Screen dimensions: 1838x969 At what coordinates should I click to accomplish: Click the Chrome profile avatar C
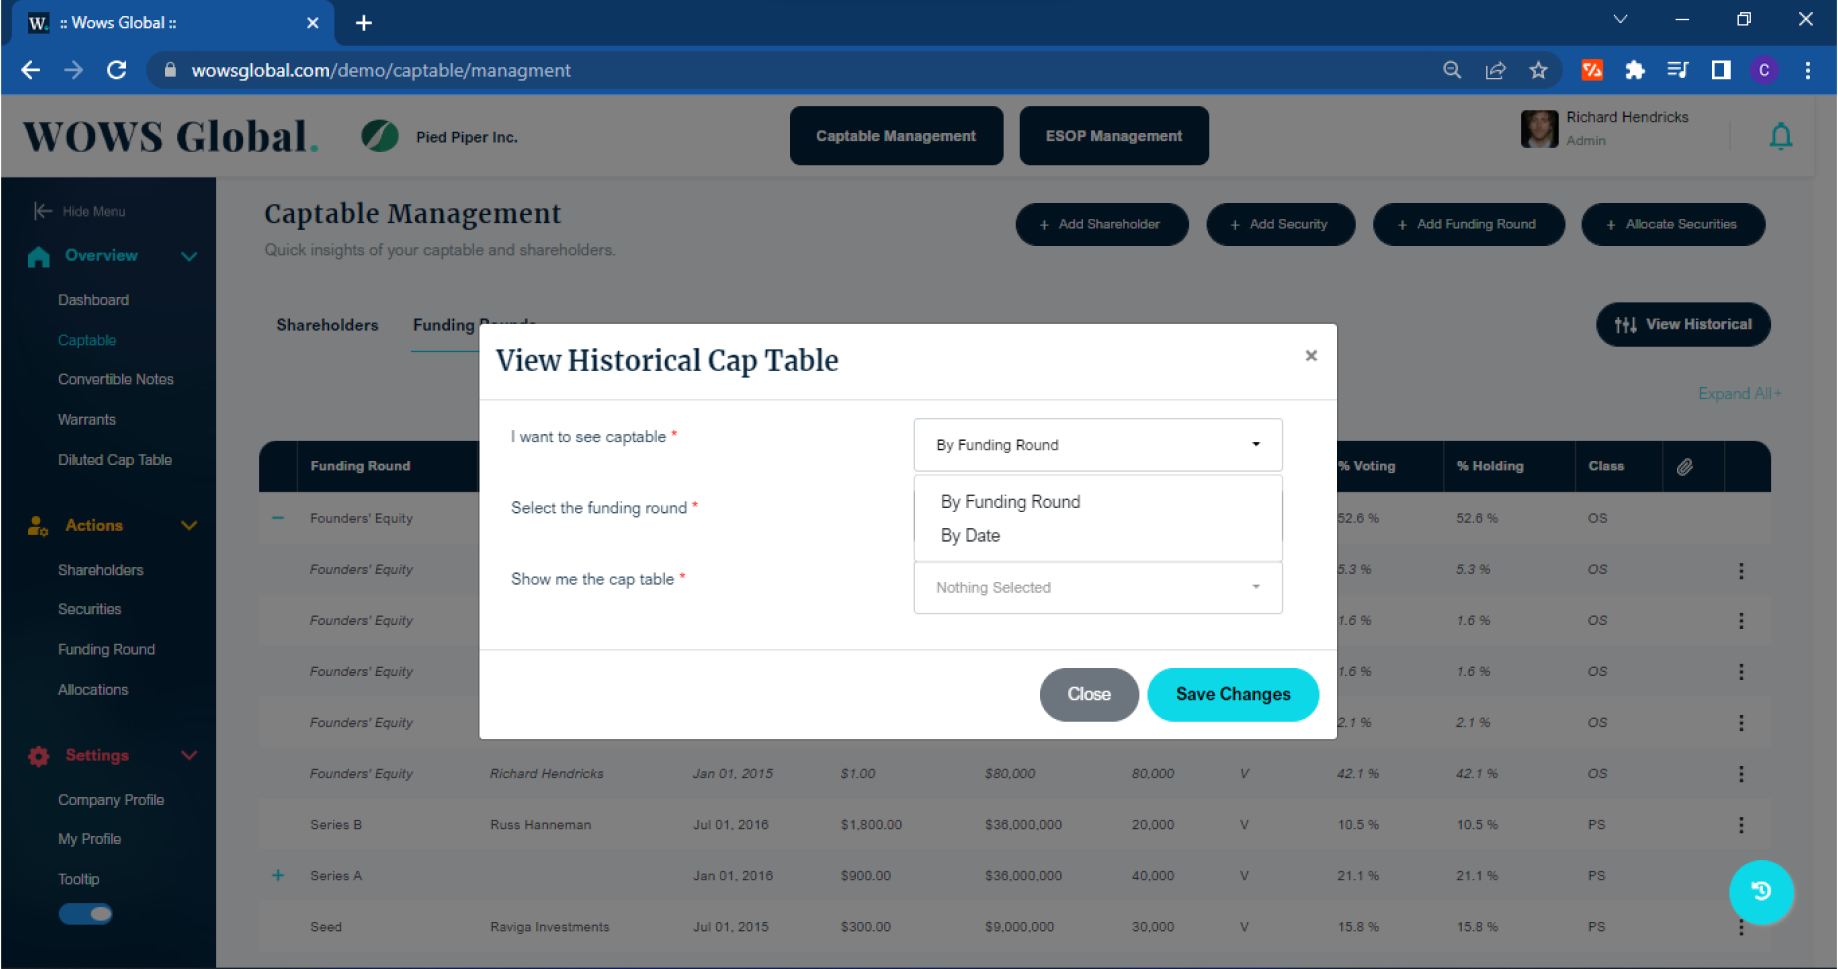point(1764,70)
